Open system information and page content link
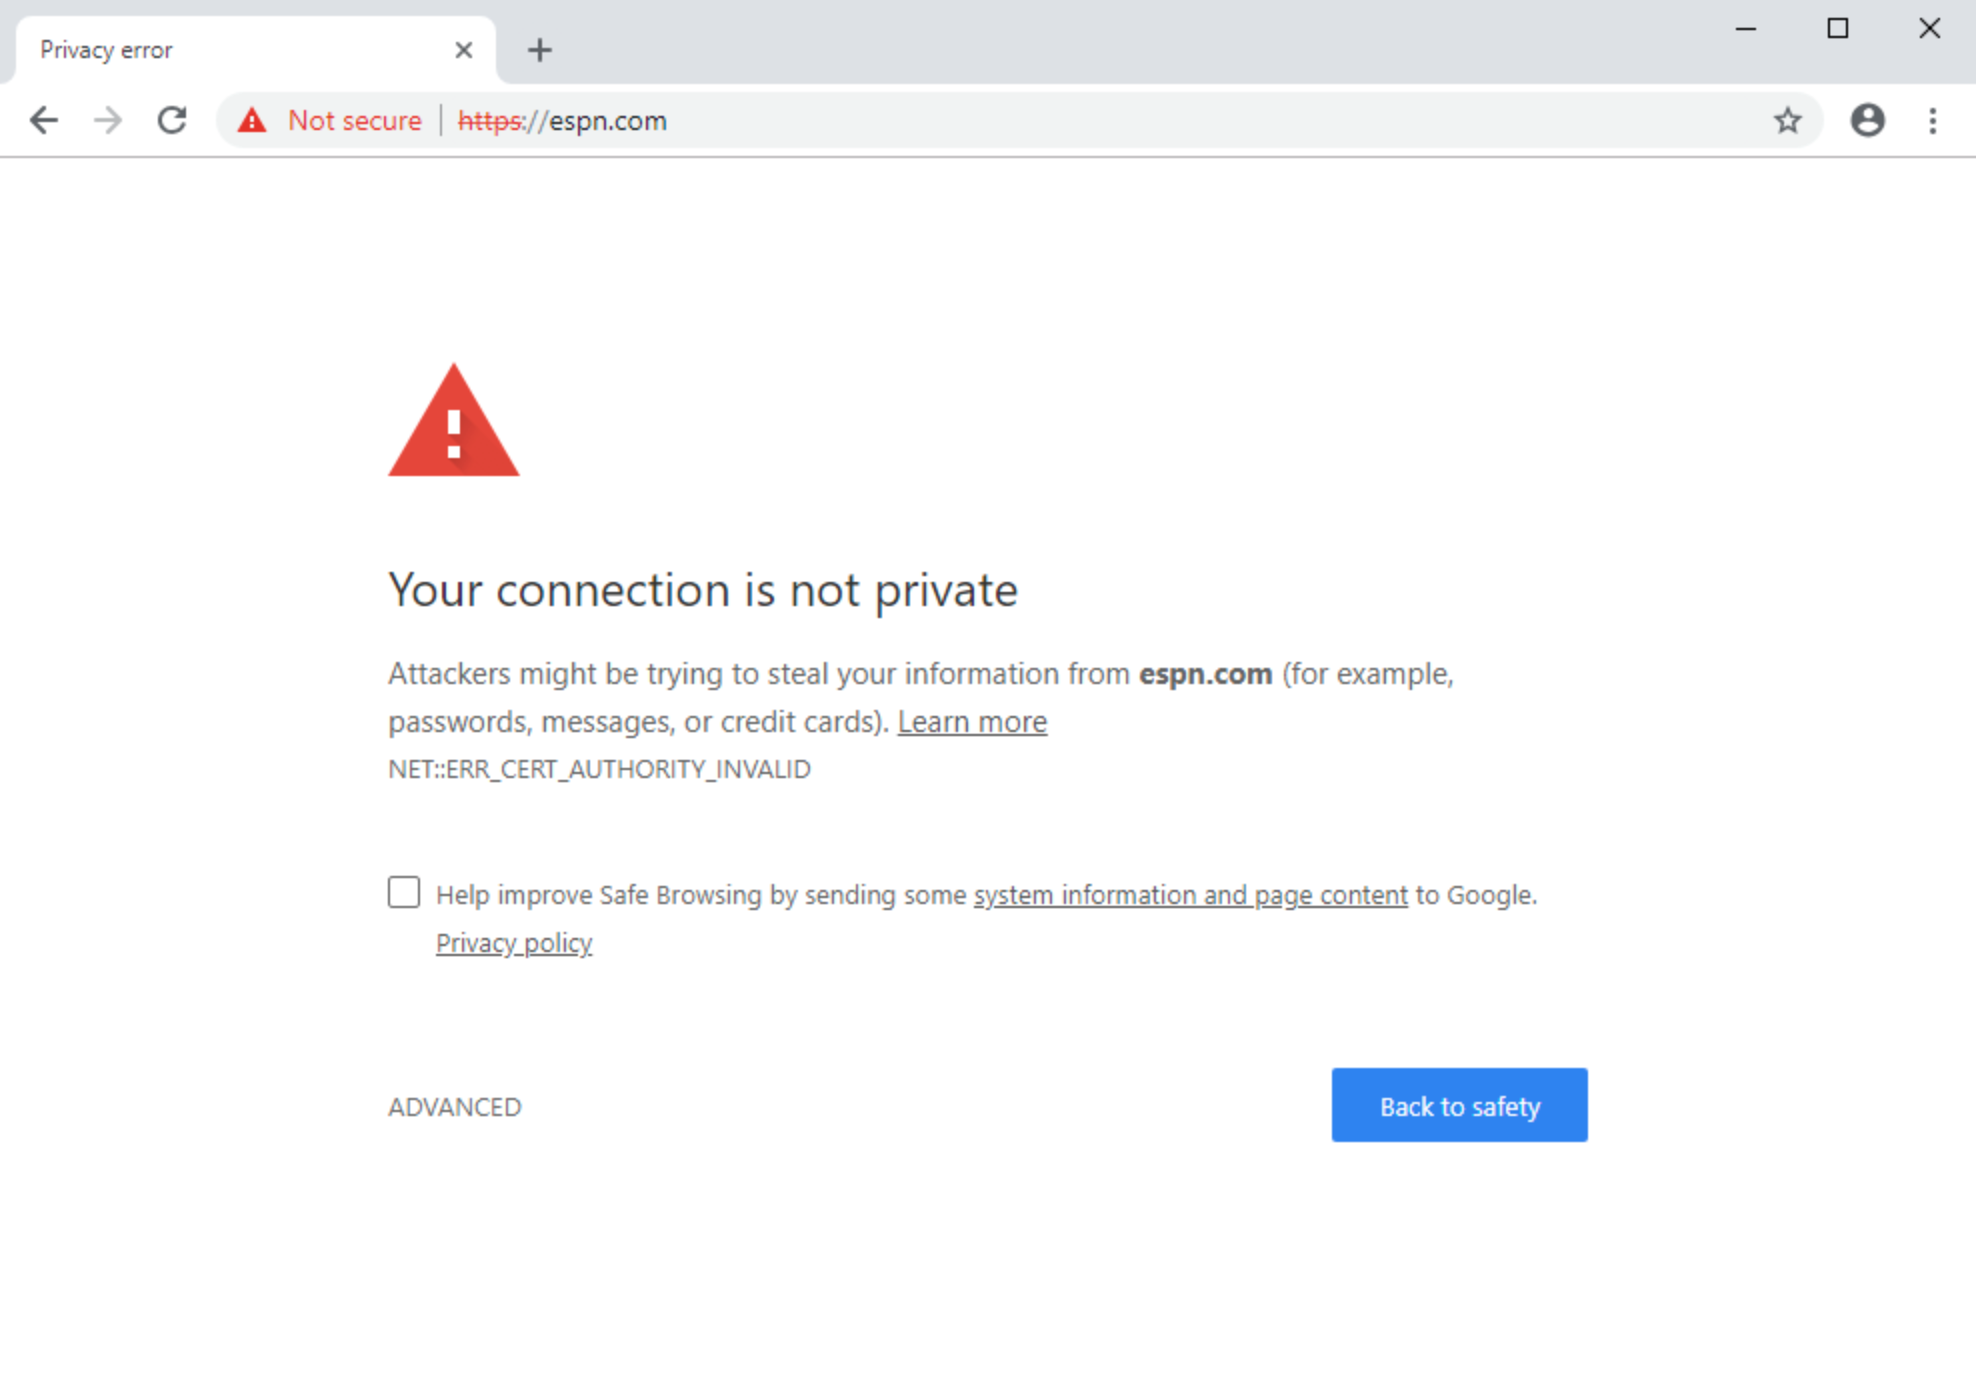The image size is (1976, 1398). pos(1191,895)
